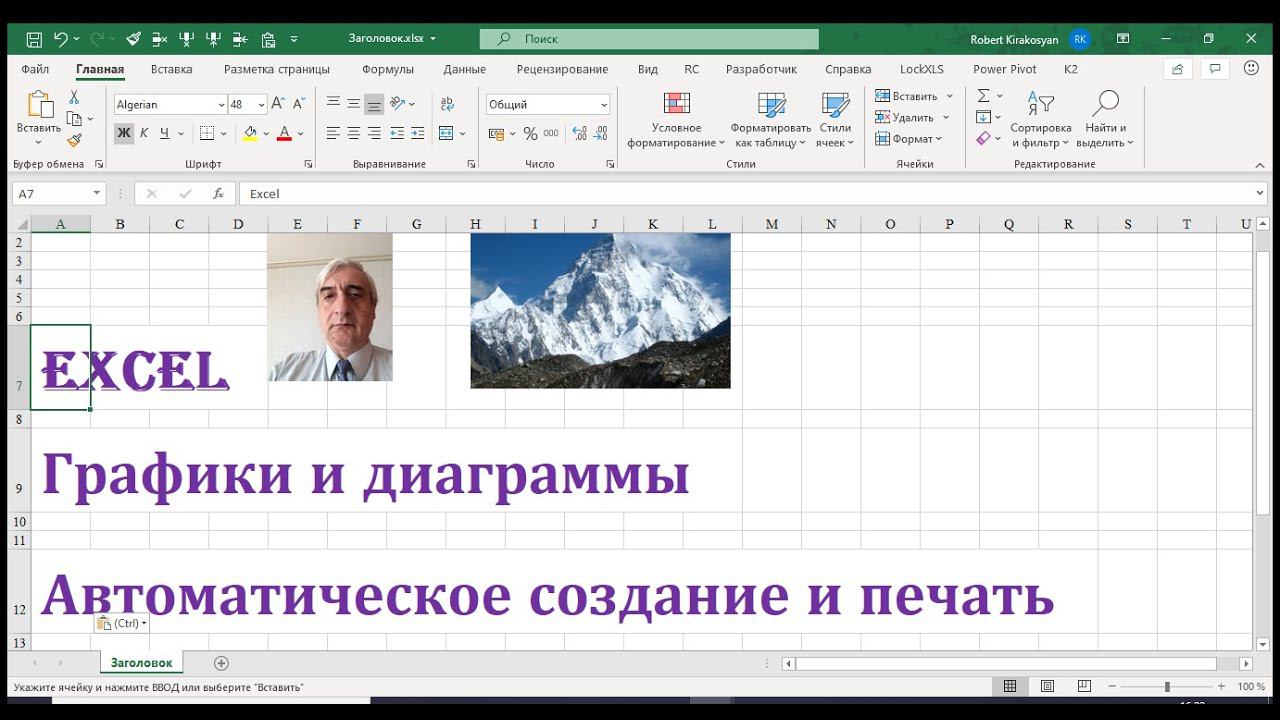This screenshot has height=720, width=1280.
Task: Open the font size dropdown showing 48
Action: (x=261, y=105)
